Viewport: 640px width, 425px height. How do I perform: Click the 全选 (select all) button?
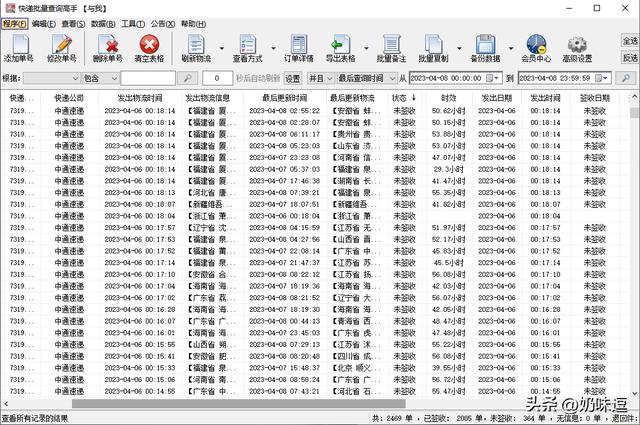[x=629, y=42]
